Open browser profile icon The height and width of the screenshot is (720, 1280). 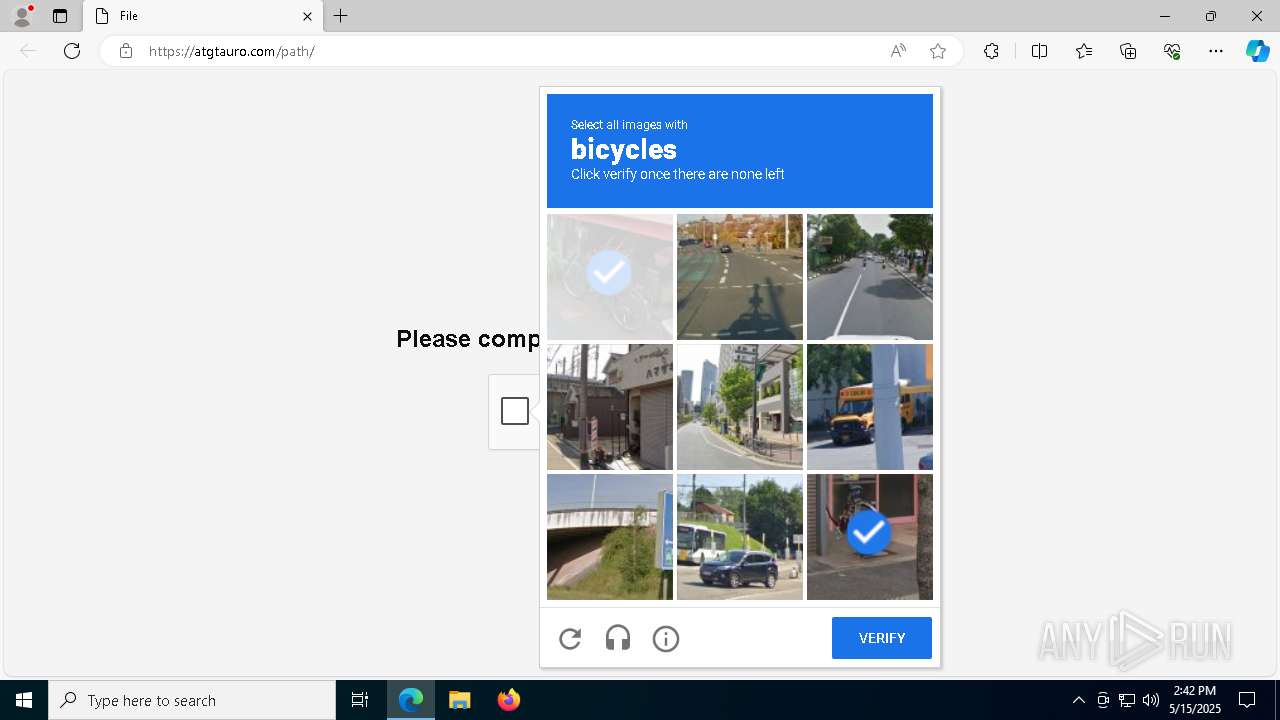coord(22,16)
